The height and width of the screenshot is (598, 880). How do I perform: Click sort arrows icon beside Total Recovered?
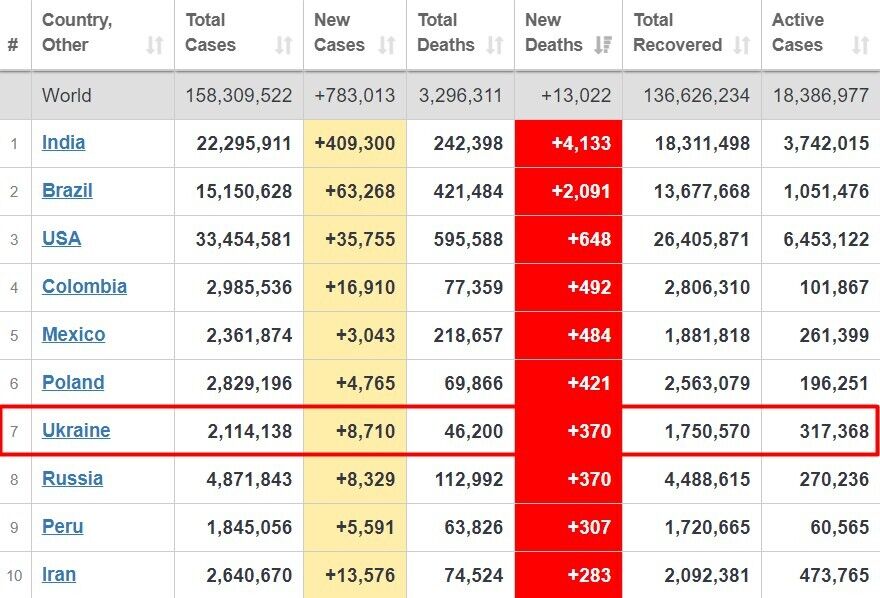(741, 45)
